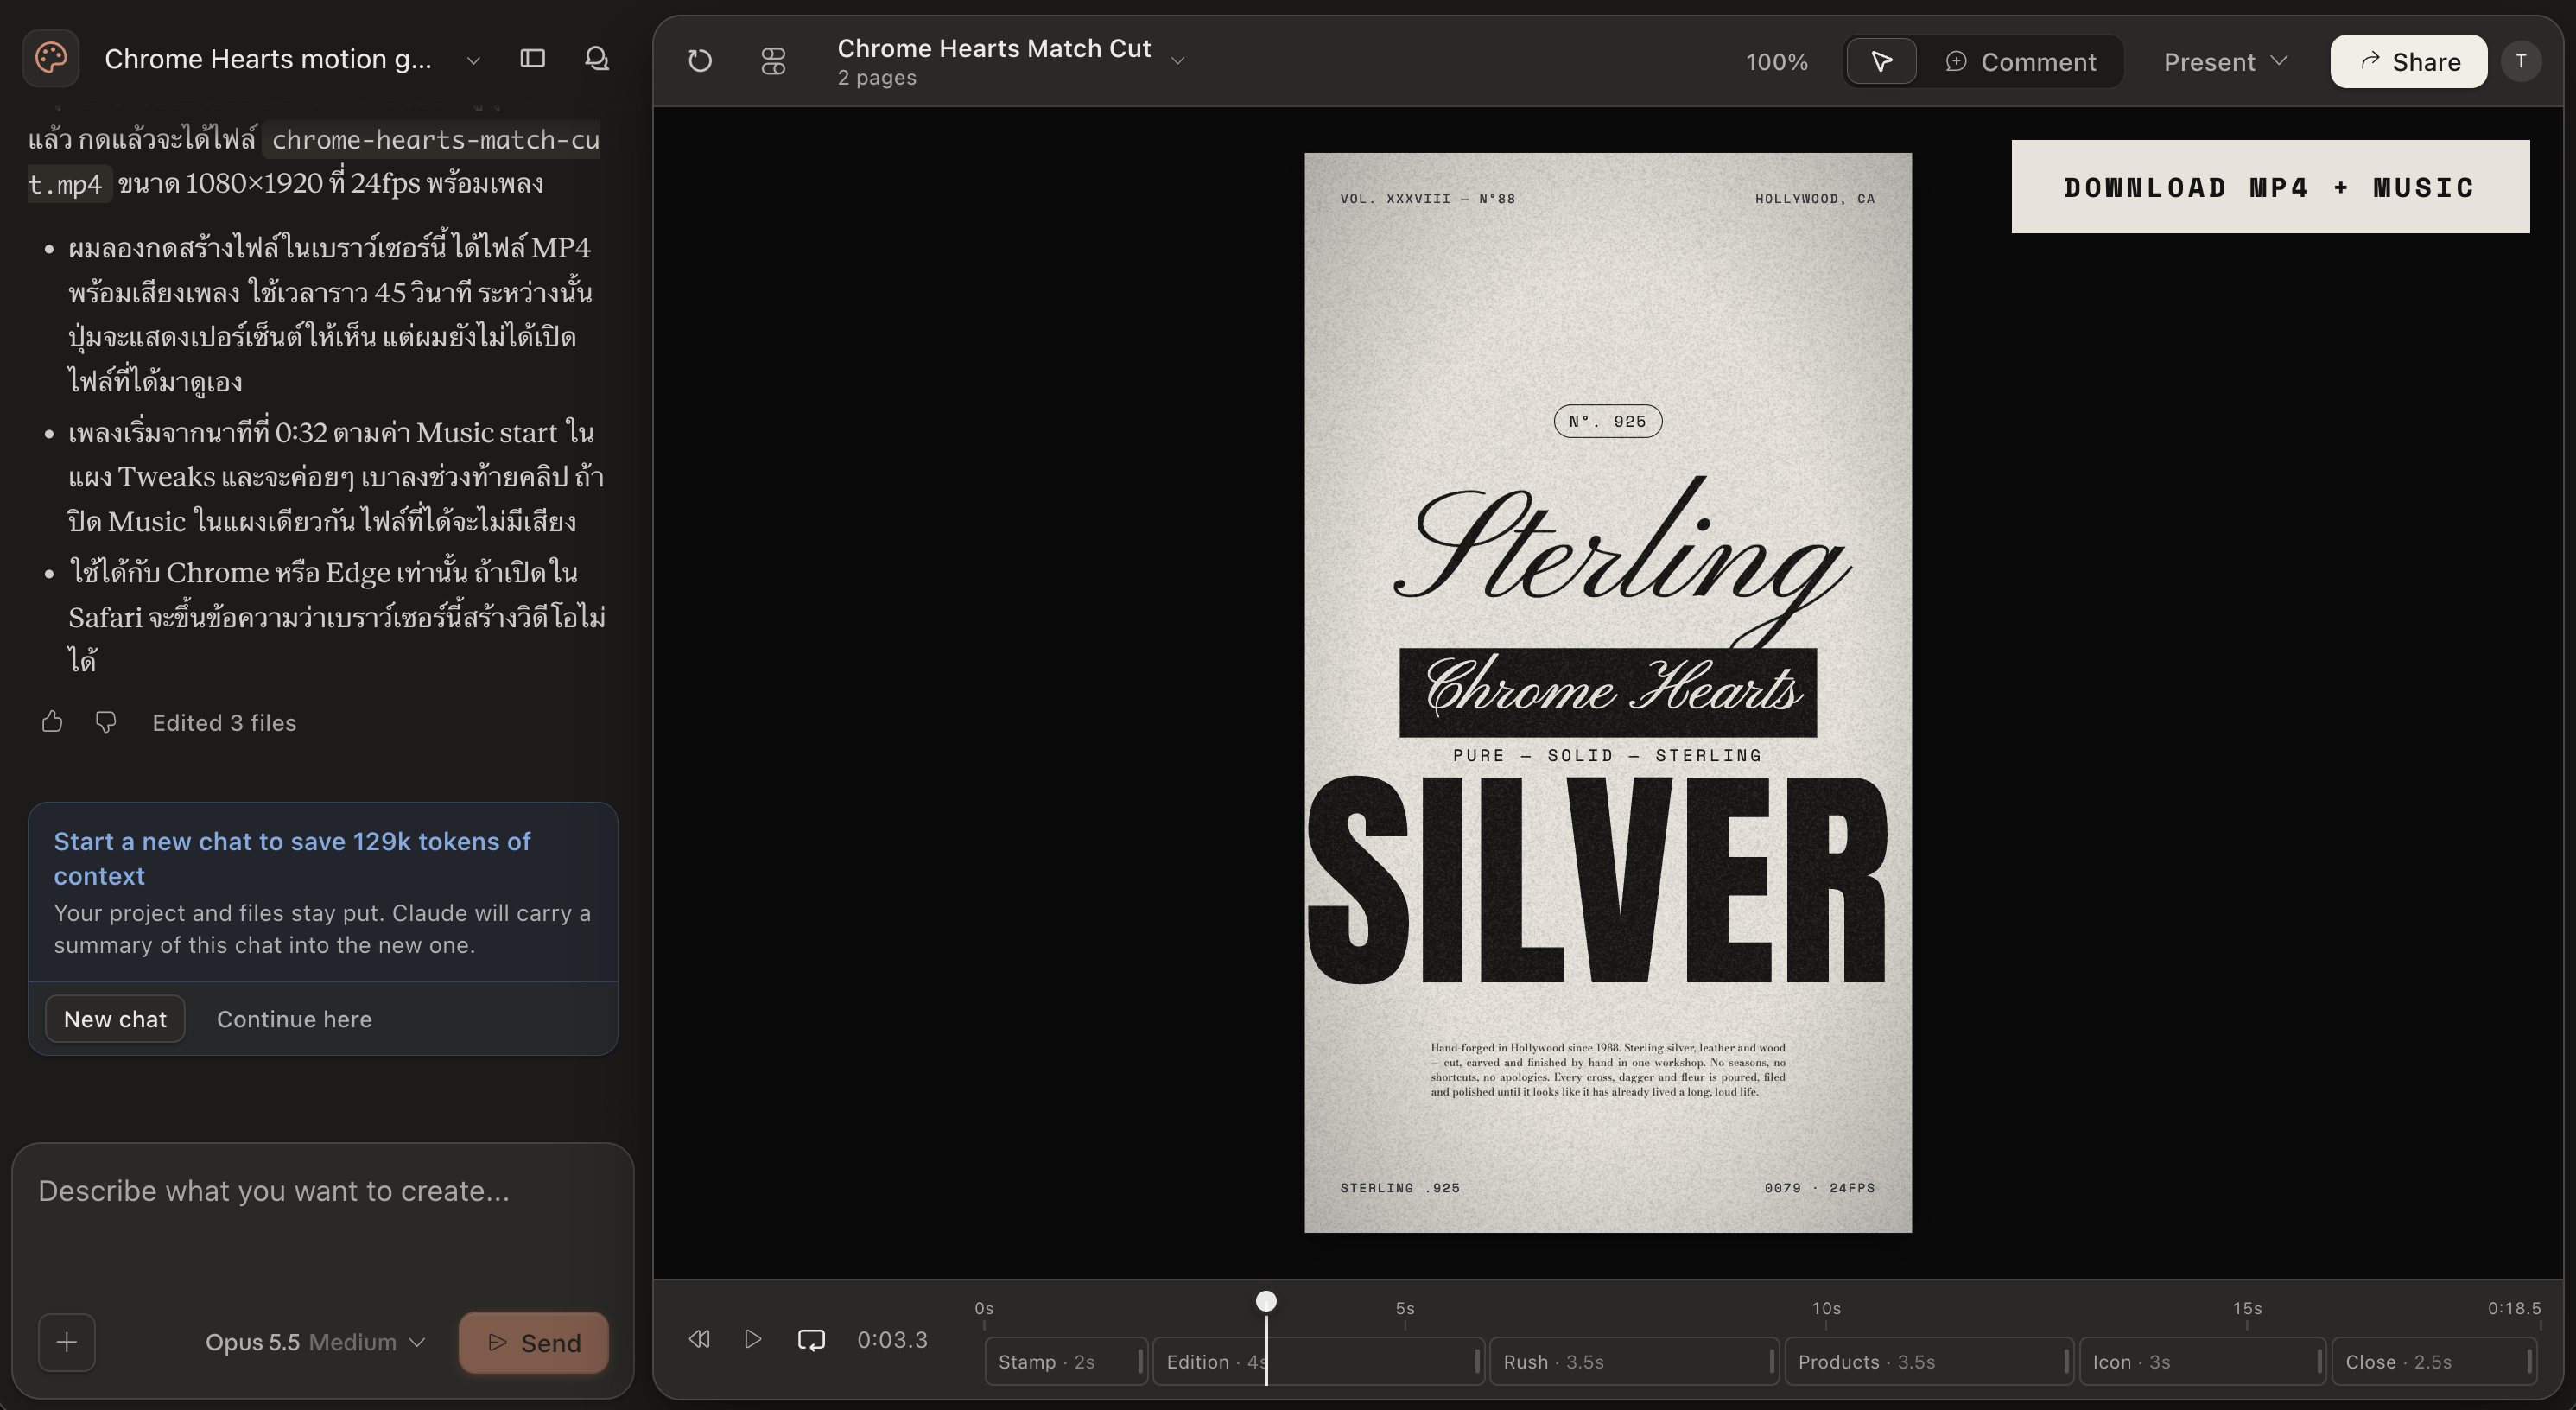The height and width of the screenshot is (1410, 2576).
Task: Click the 100% zoom level
Action: (x=1776, y=62)
